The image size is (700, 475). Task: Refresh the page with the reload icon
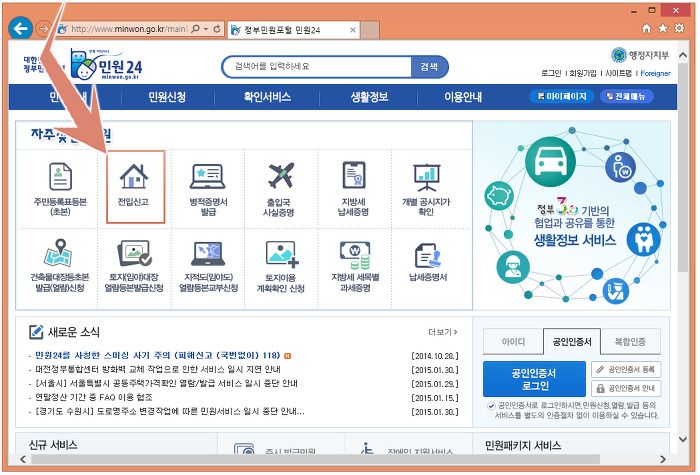(217, 29)
